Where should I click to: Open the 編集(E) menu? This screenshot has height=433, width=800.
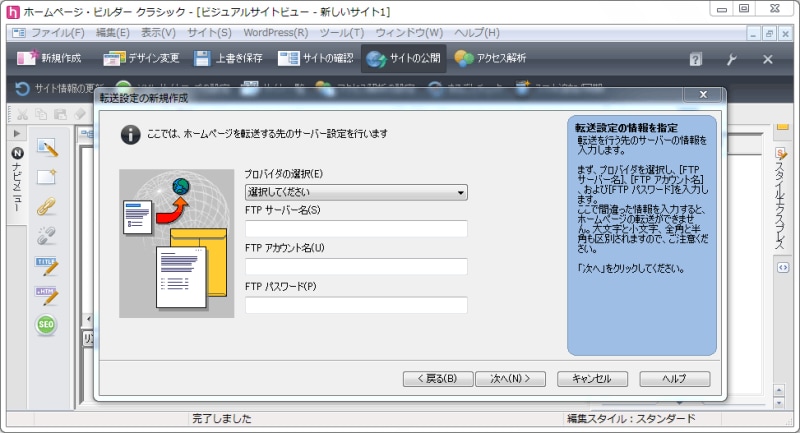(x=113, y=33)
